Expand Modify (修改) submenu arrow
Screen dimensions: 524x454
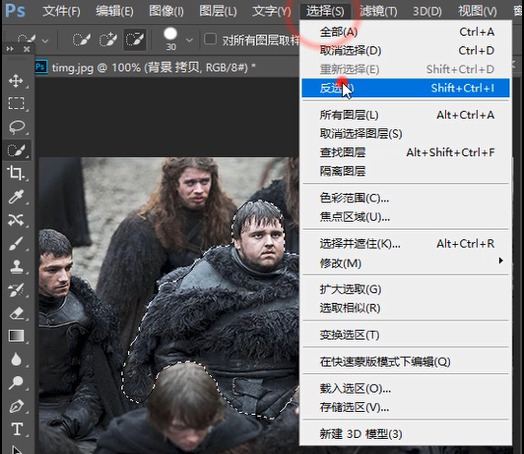tap(501, 261)
